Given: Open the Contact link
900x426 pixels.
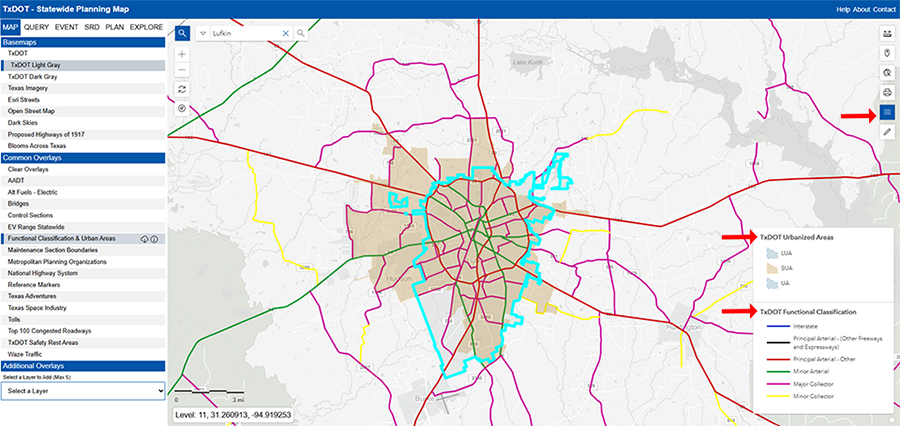Looking at the screenshot, I should coord(883,10).
